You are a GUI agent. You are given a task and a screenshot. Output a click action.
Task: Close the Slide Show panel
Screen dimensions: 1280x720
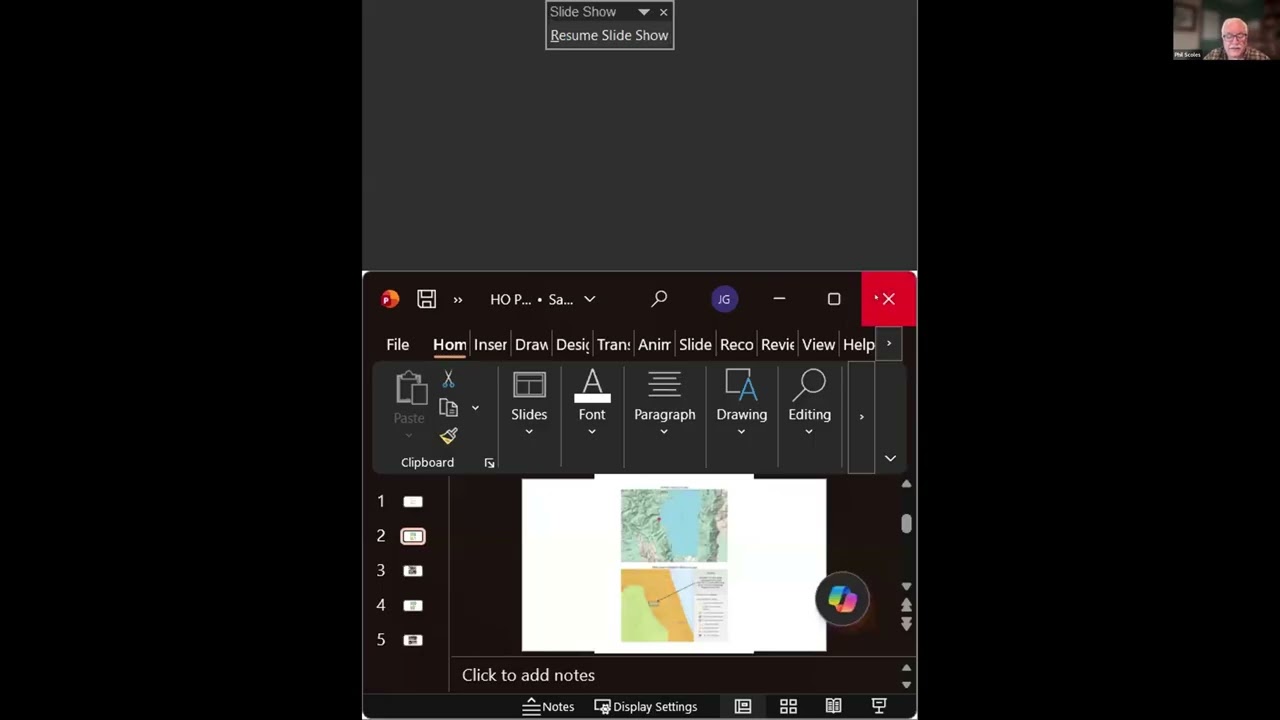pyautogui.click(x=663, y=12)
